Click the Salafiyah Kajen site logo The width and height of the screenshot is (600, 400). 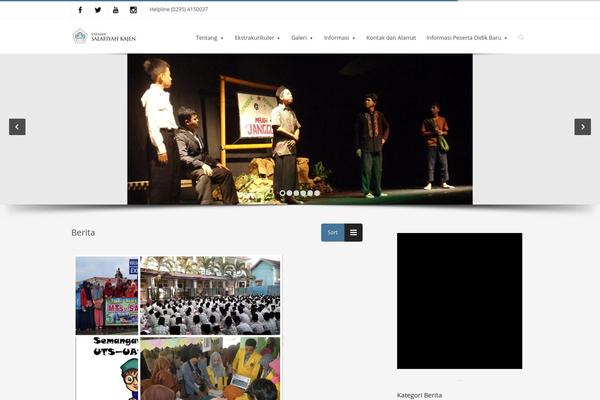pyautogui.click(x=104, y=37)
